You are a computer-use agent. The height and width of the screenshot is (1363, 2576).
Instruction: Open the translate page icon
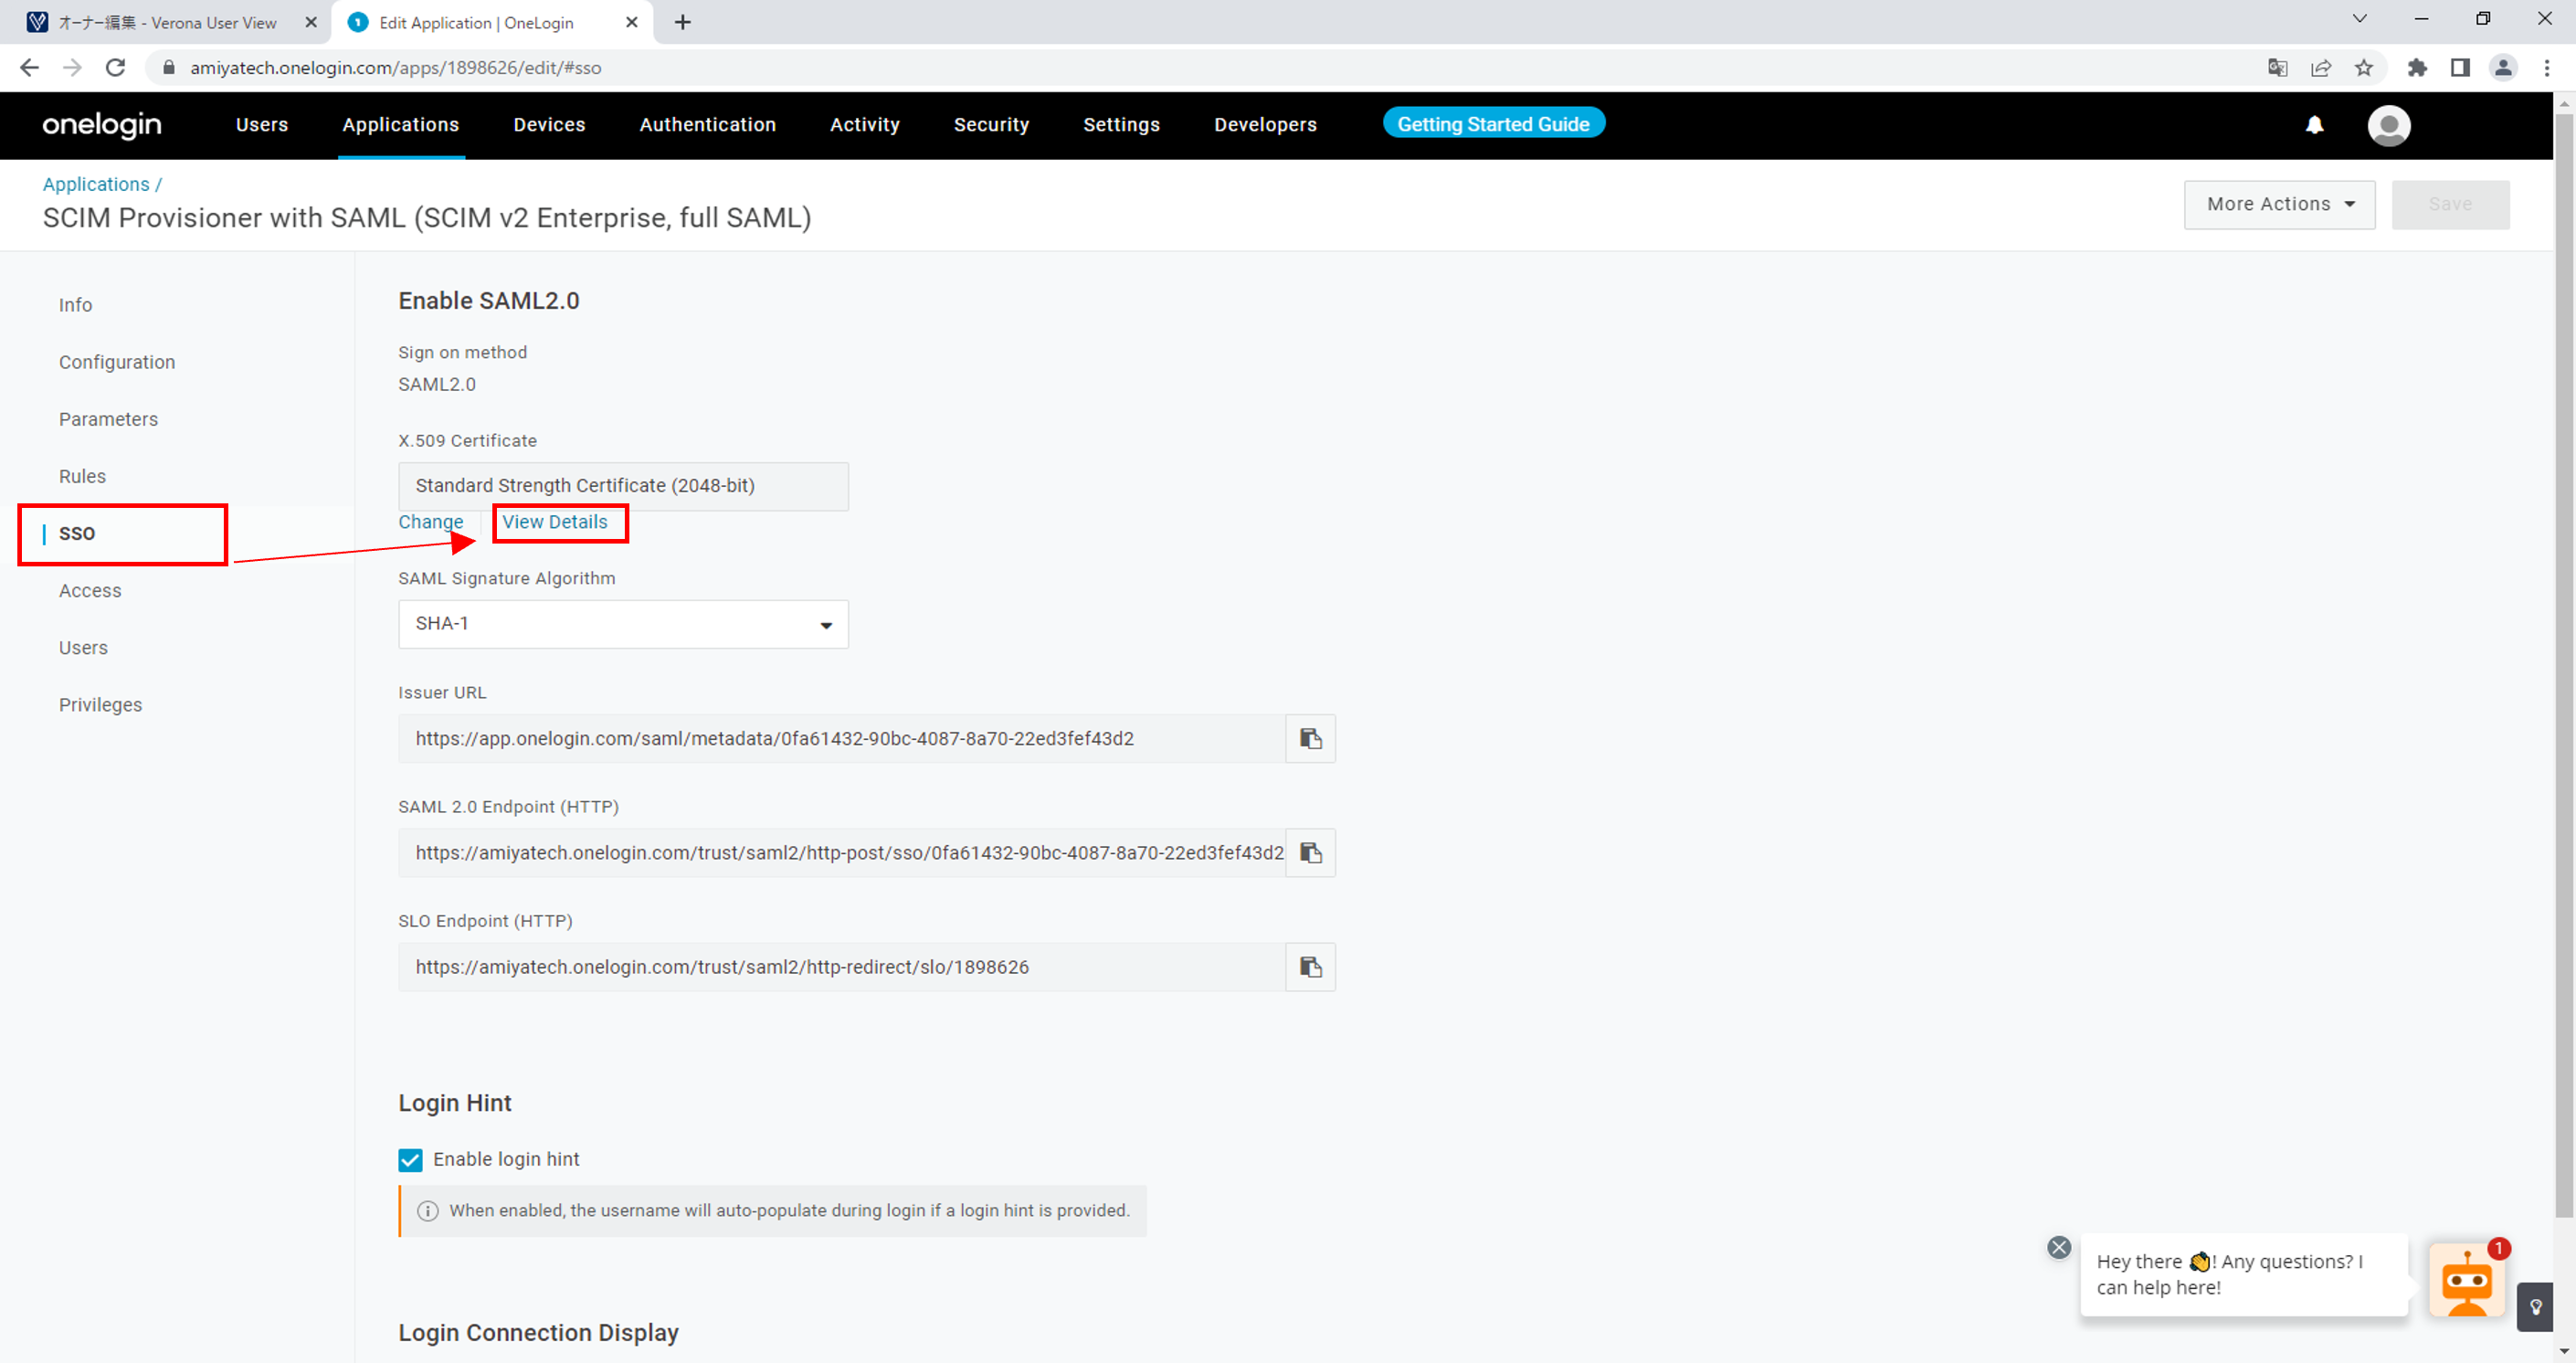[2278, 68]
